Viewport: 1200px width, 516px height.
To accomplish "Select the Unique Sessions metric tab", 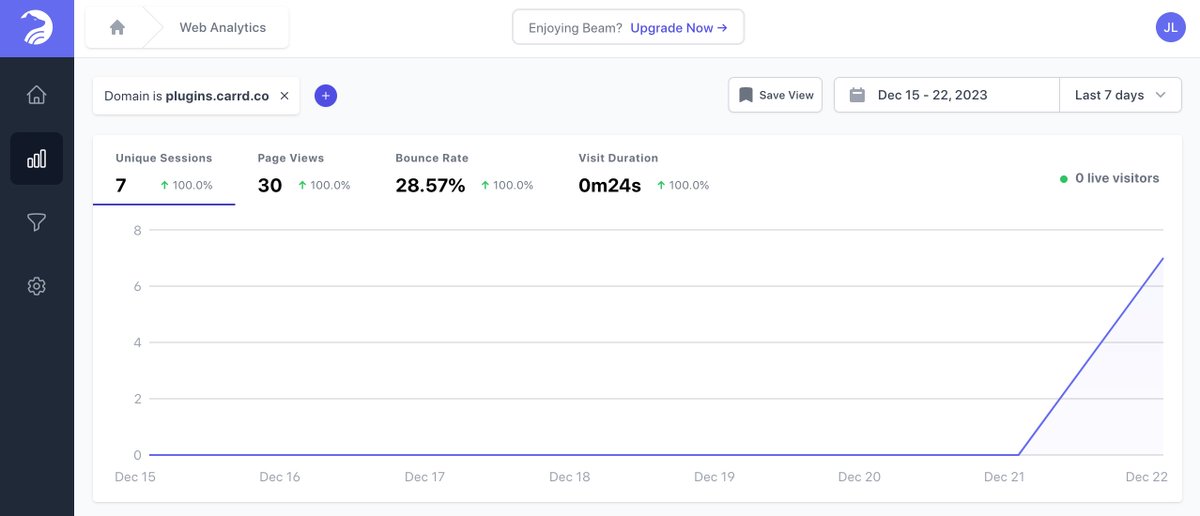I will point(164,173).
